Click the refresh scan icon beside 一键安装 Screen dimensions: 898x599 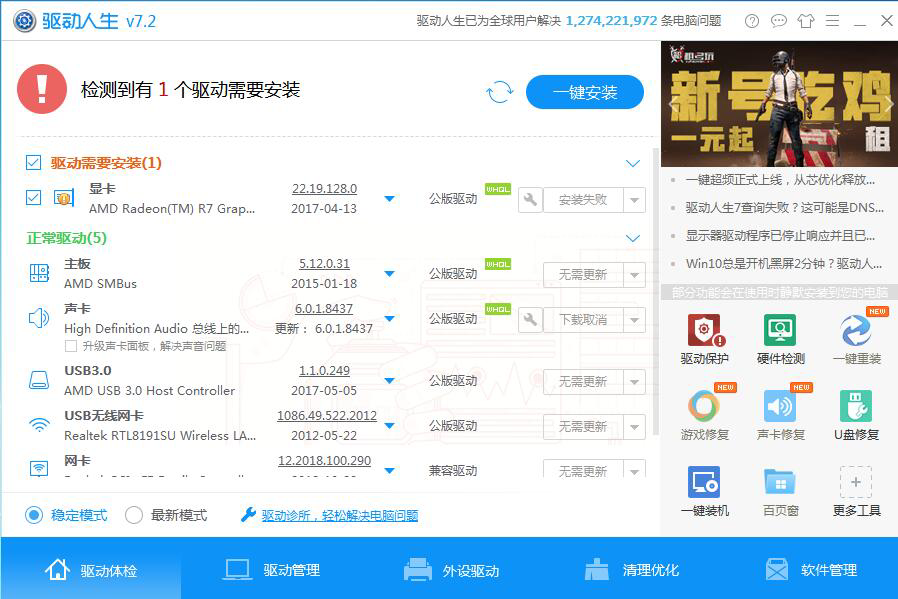point(499,92)
